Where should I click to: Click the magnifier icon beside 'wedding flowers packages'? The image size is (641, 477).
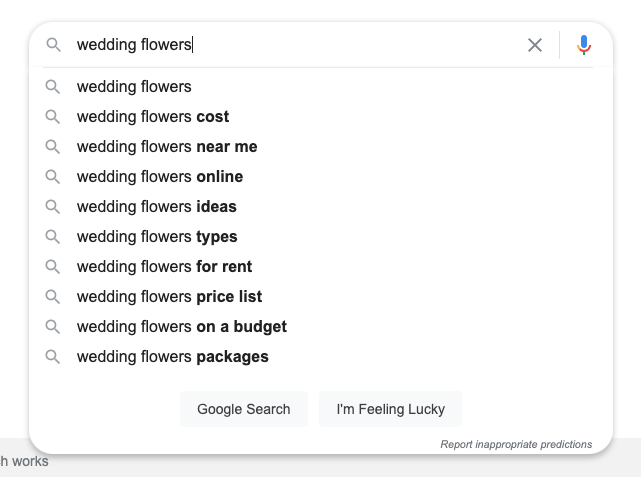click(x=53, y=357)
